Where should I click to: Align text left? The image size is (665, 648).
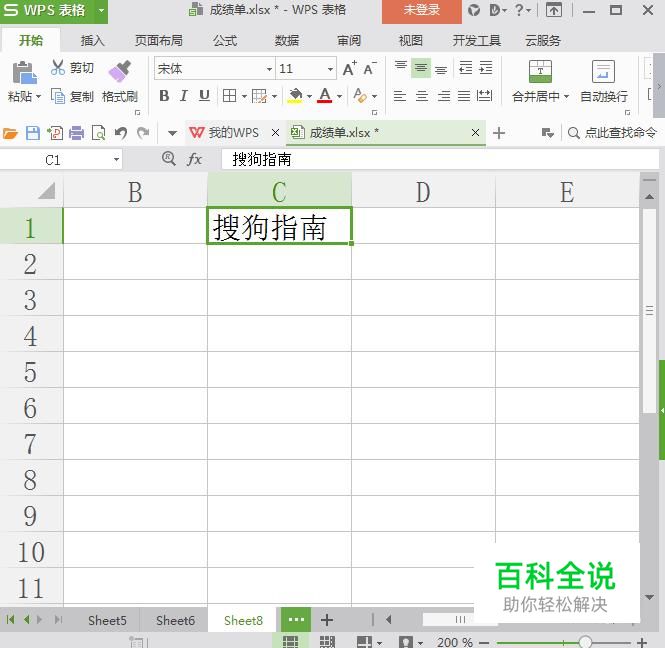coord(400,96)
